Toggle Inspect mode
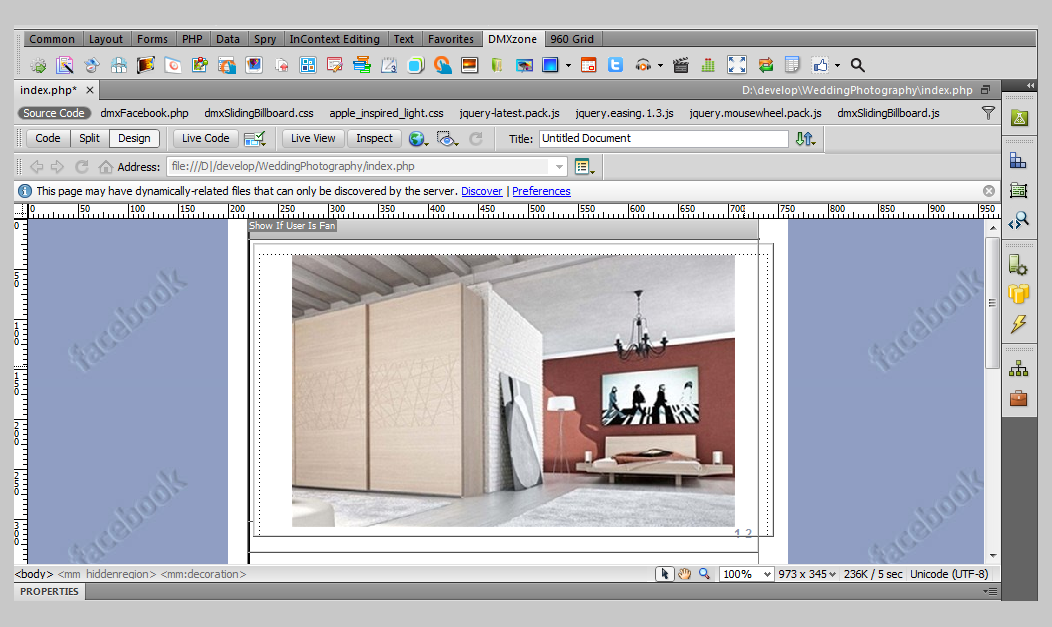1052x627 pixels. pyautogui.click(x=374, y=138)
